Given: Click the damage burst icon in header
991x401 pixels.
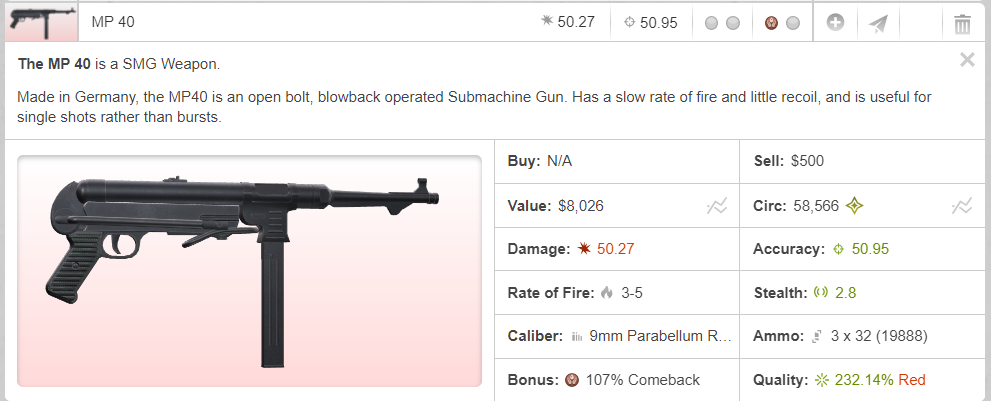Looking at the screenshot, I should tap(546, 22).
